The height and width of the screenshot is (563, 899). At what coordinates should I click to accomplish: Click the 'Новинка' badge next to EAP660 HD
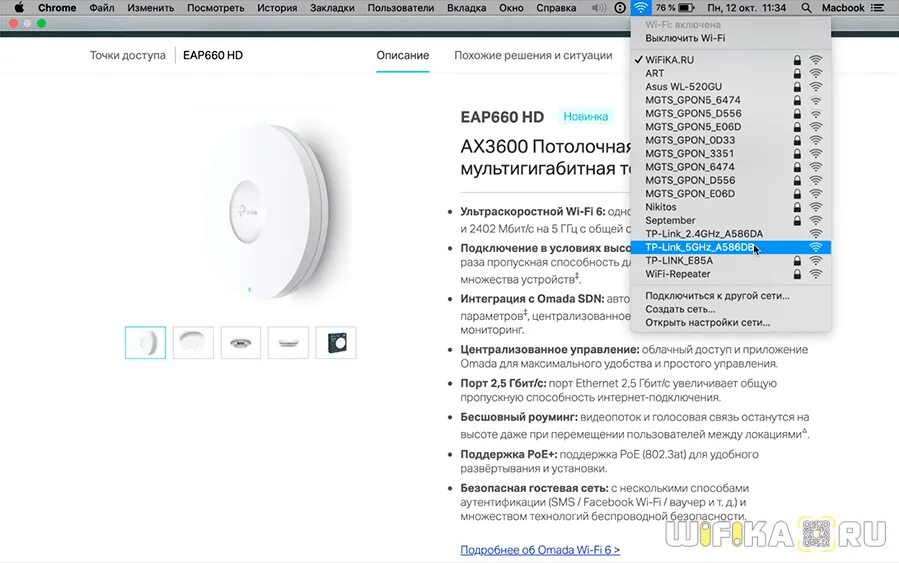click(585, 116)
